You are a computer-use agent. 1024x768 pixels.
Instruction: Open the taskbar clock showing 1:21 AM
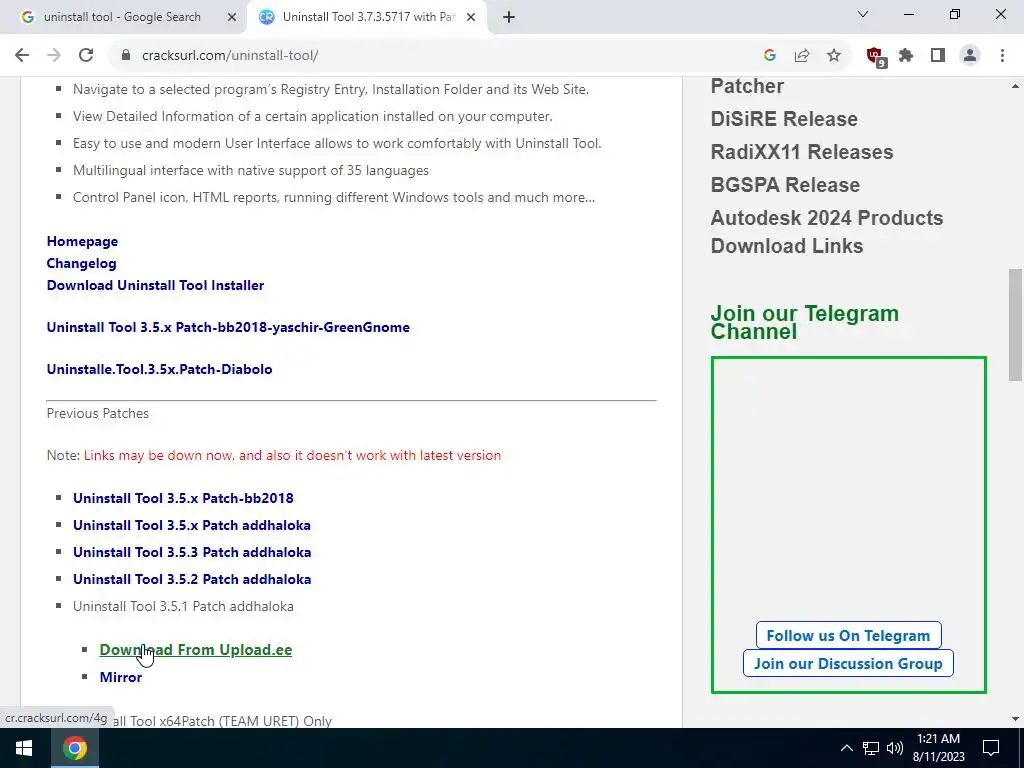click(938, 748)
